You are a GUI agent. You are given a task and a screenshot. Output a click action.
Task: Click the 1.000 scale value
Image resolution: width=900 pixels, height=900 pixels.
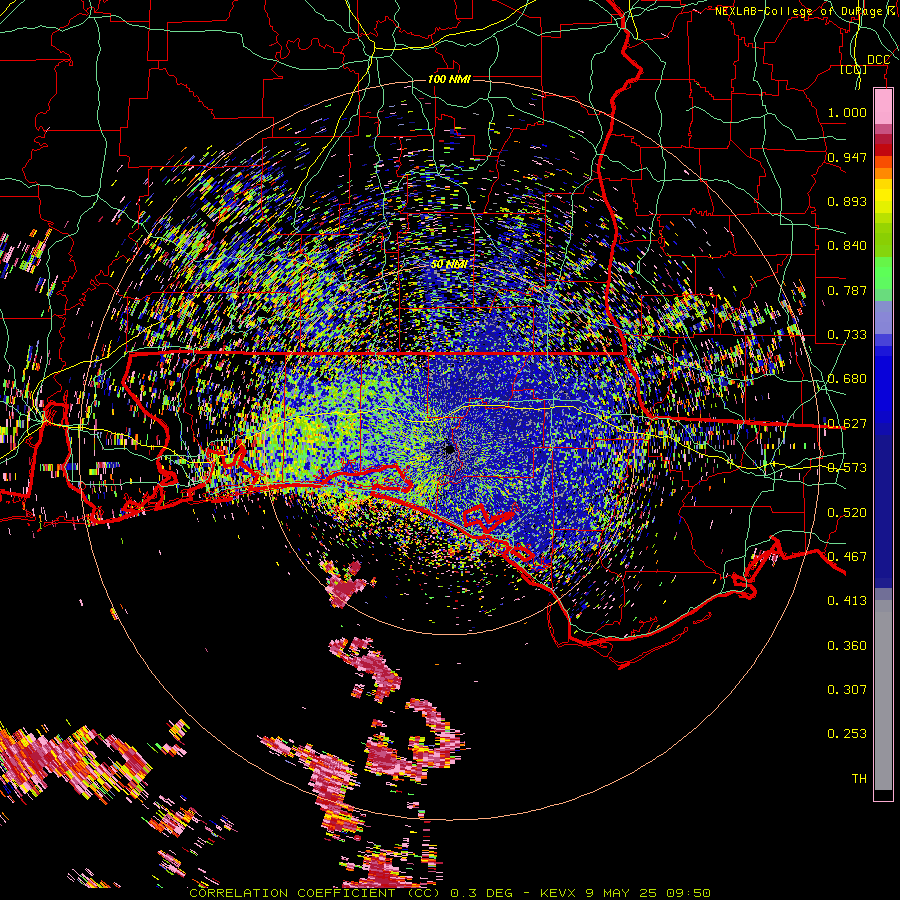847,112
